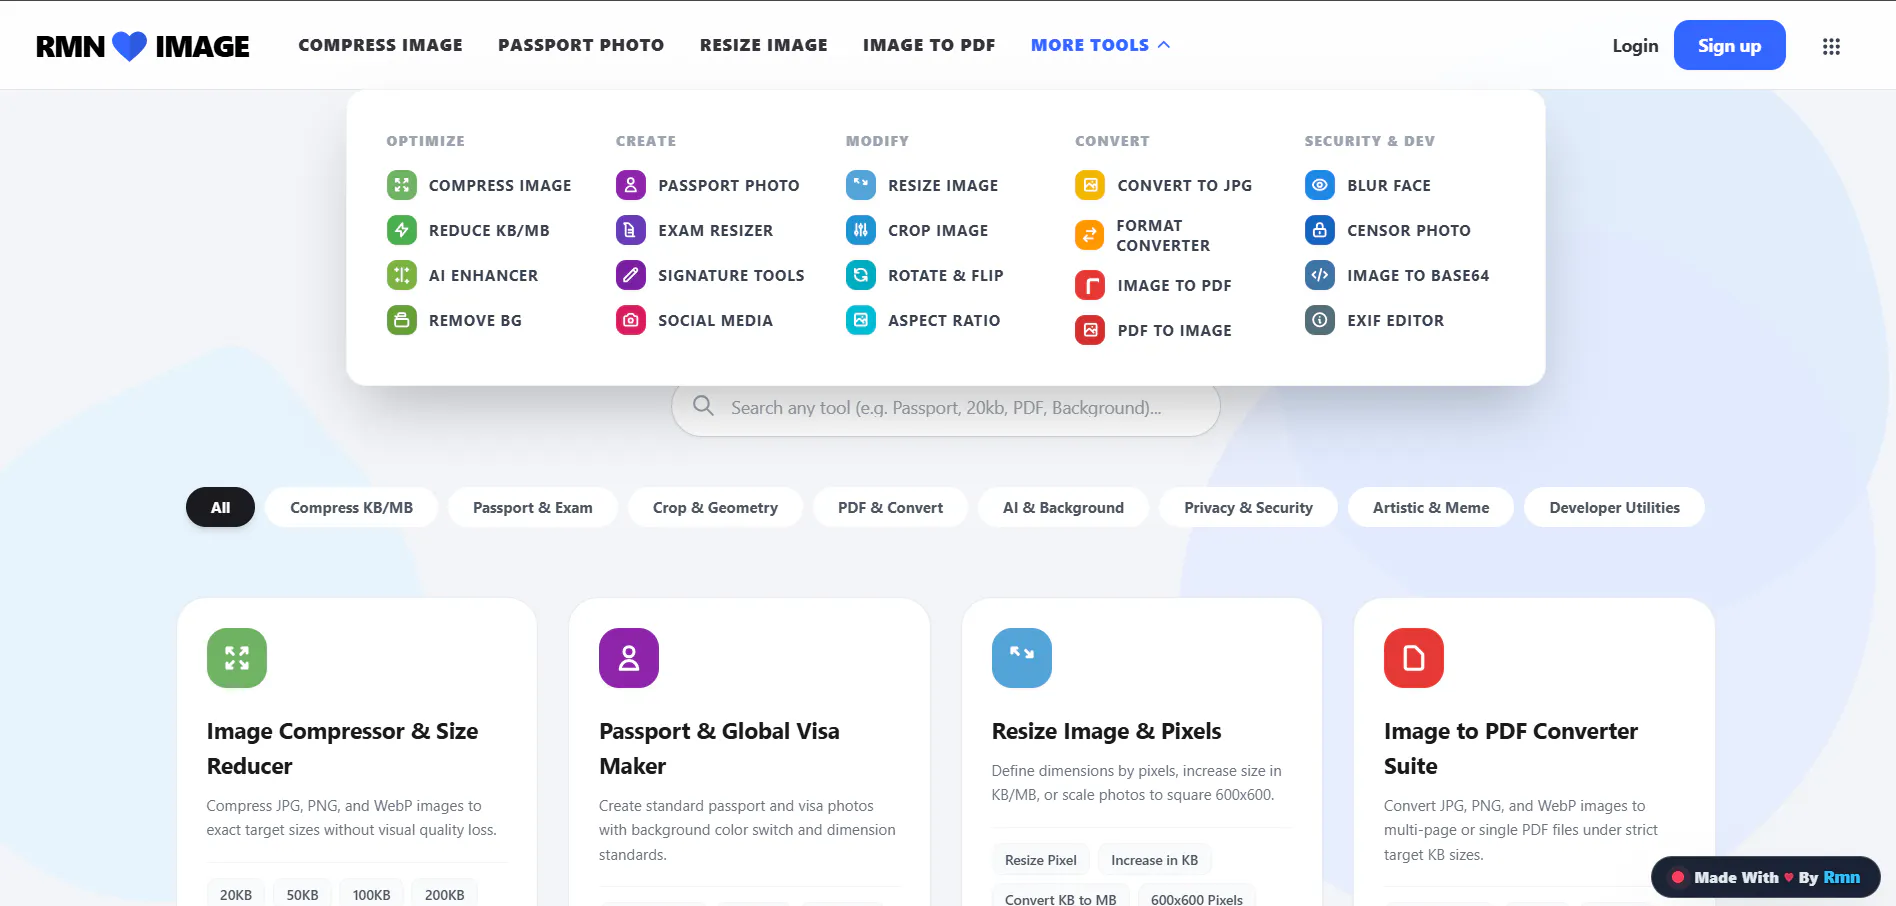Image resolution: width=1896 pixels, height=906 pixels.
Task: Click the Resize Image & Pixels card icon
Action: coord(1022,658)
